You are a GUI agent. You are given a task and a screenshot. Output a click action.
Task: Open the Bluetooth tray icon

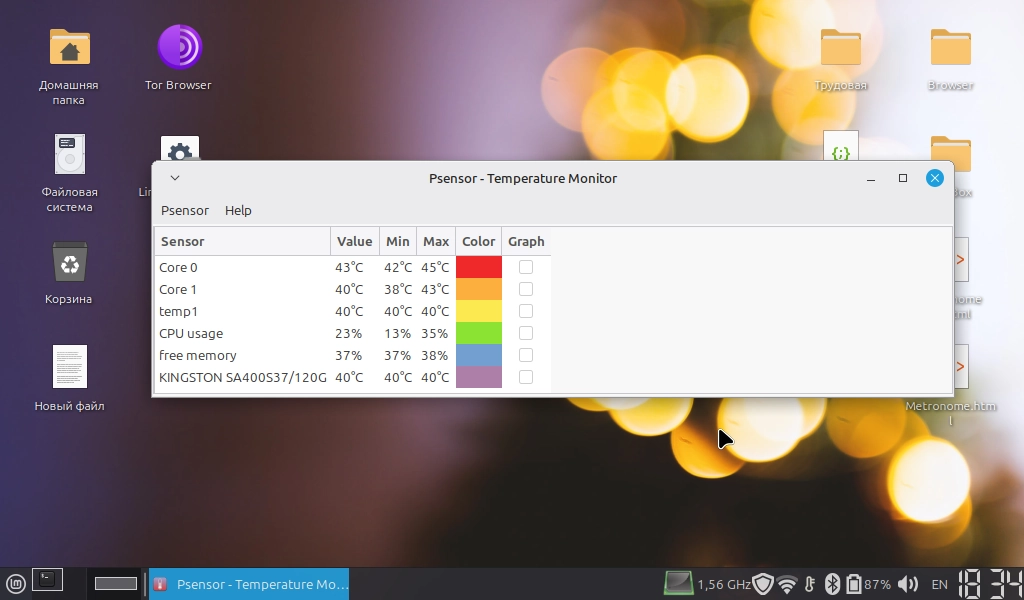tap(832, 584)
